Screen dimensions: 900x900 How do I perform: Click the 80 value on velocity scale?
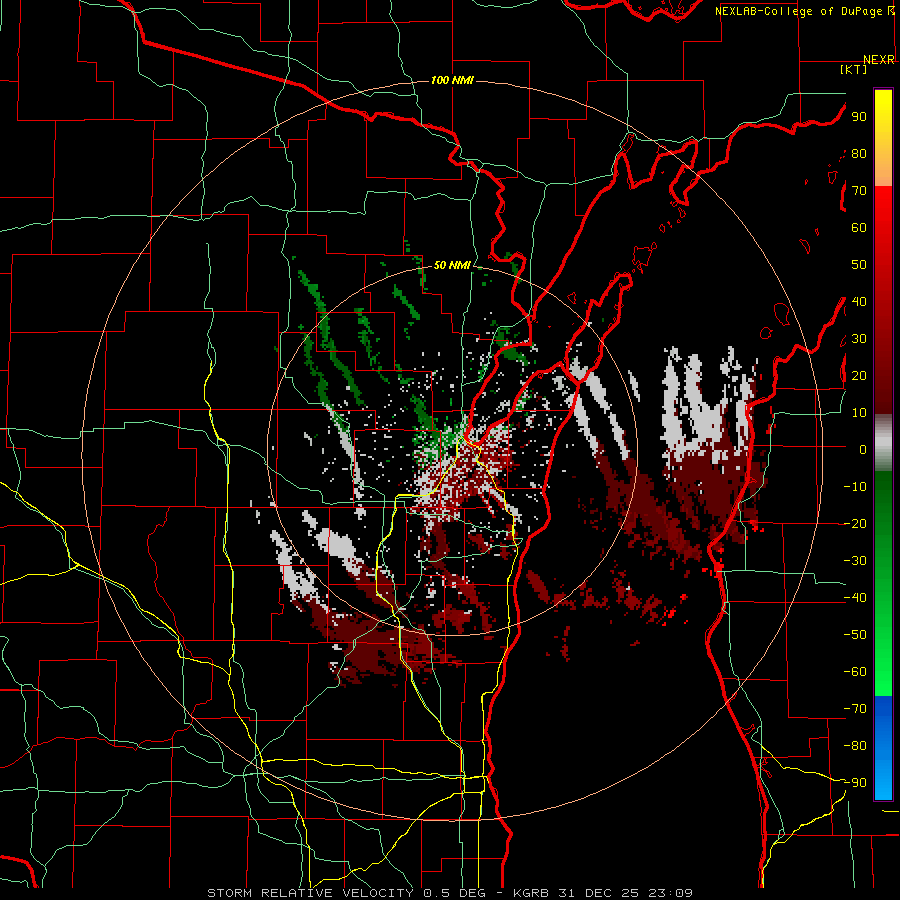859,153
